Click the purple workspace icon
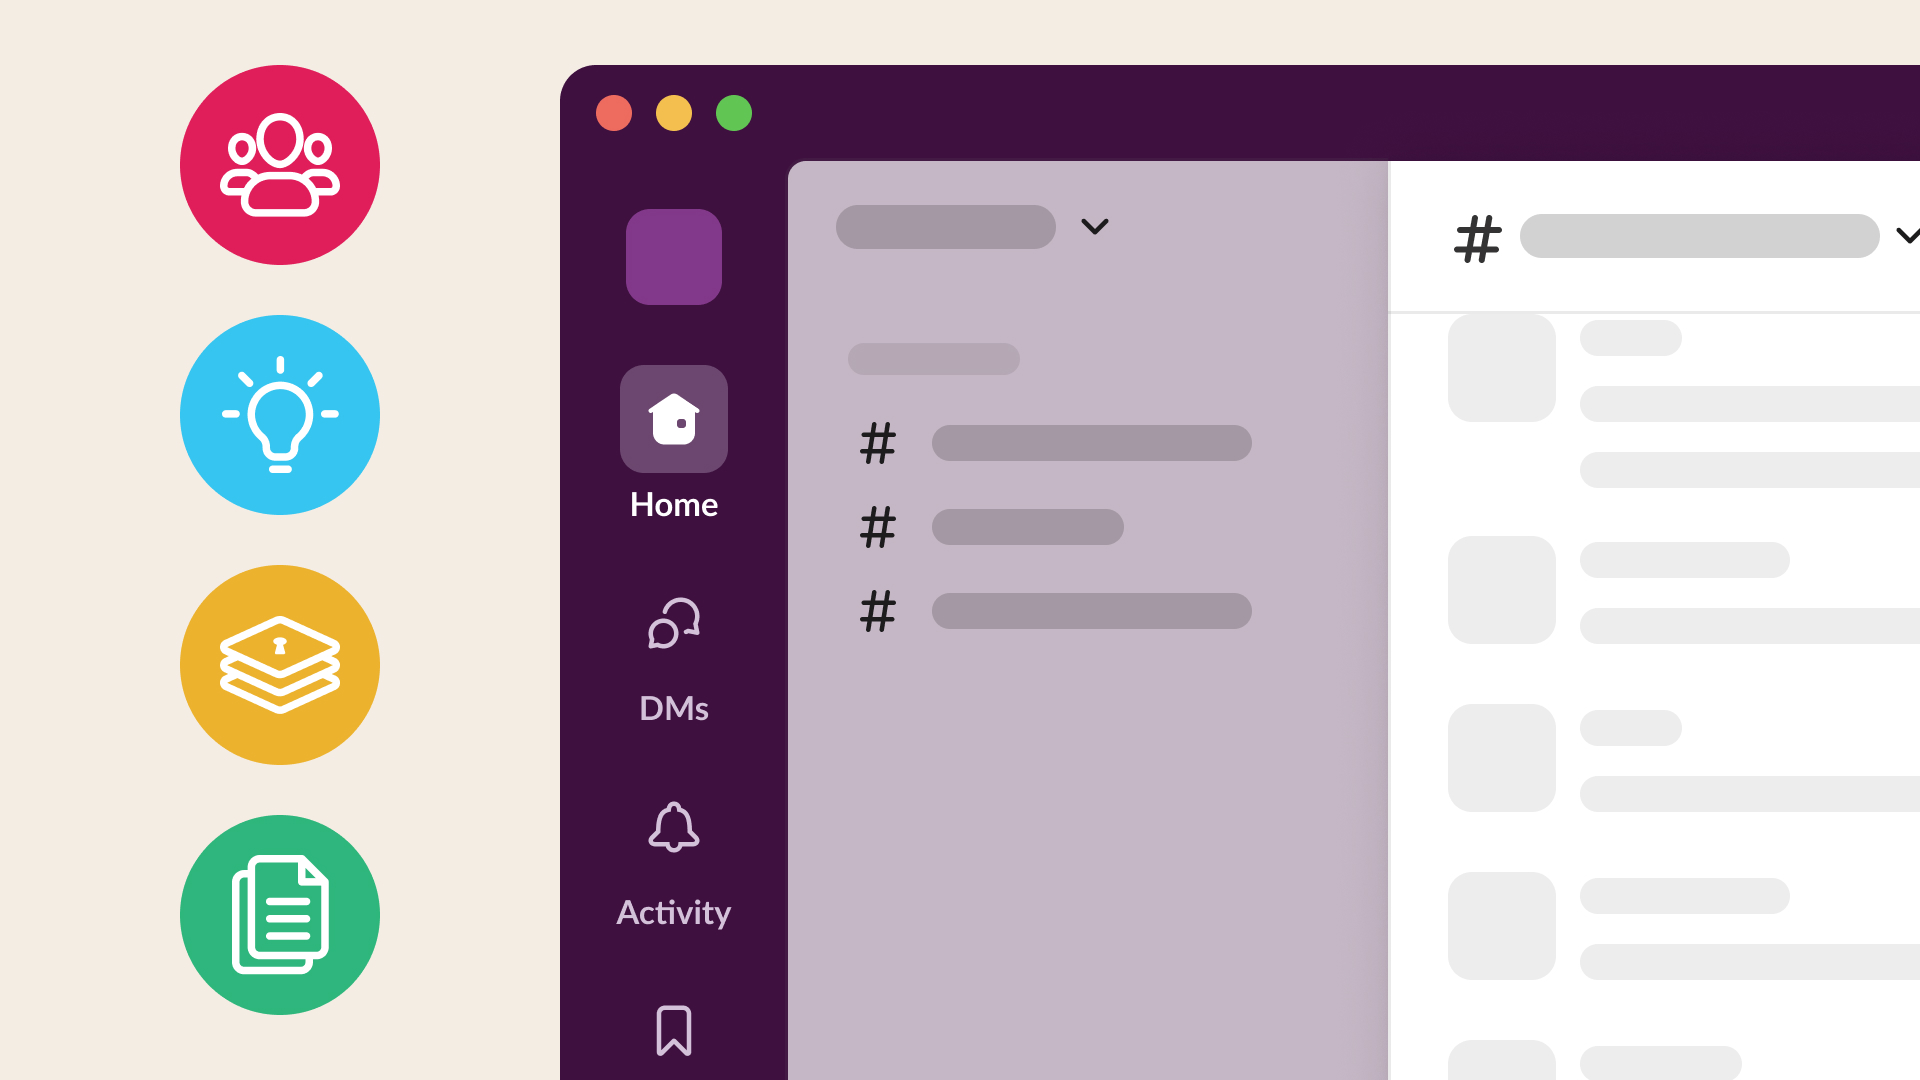This screenshot has height=1080, width=1920. (673, 257)
